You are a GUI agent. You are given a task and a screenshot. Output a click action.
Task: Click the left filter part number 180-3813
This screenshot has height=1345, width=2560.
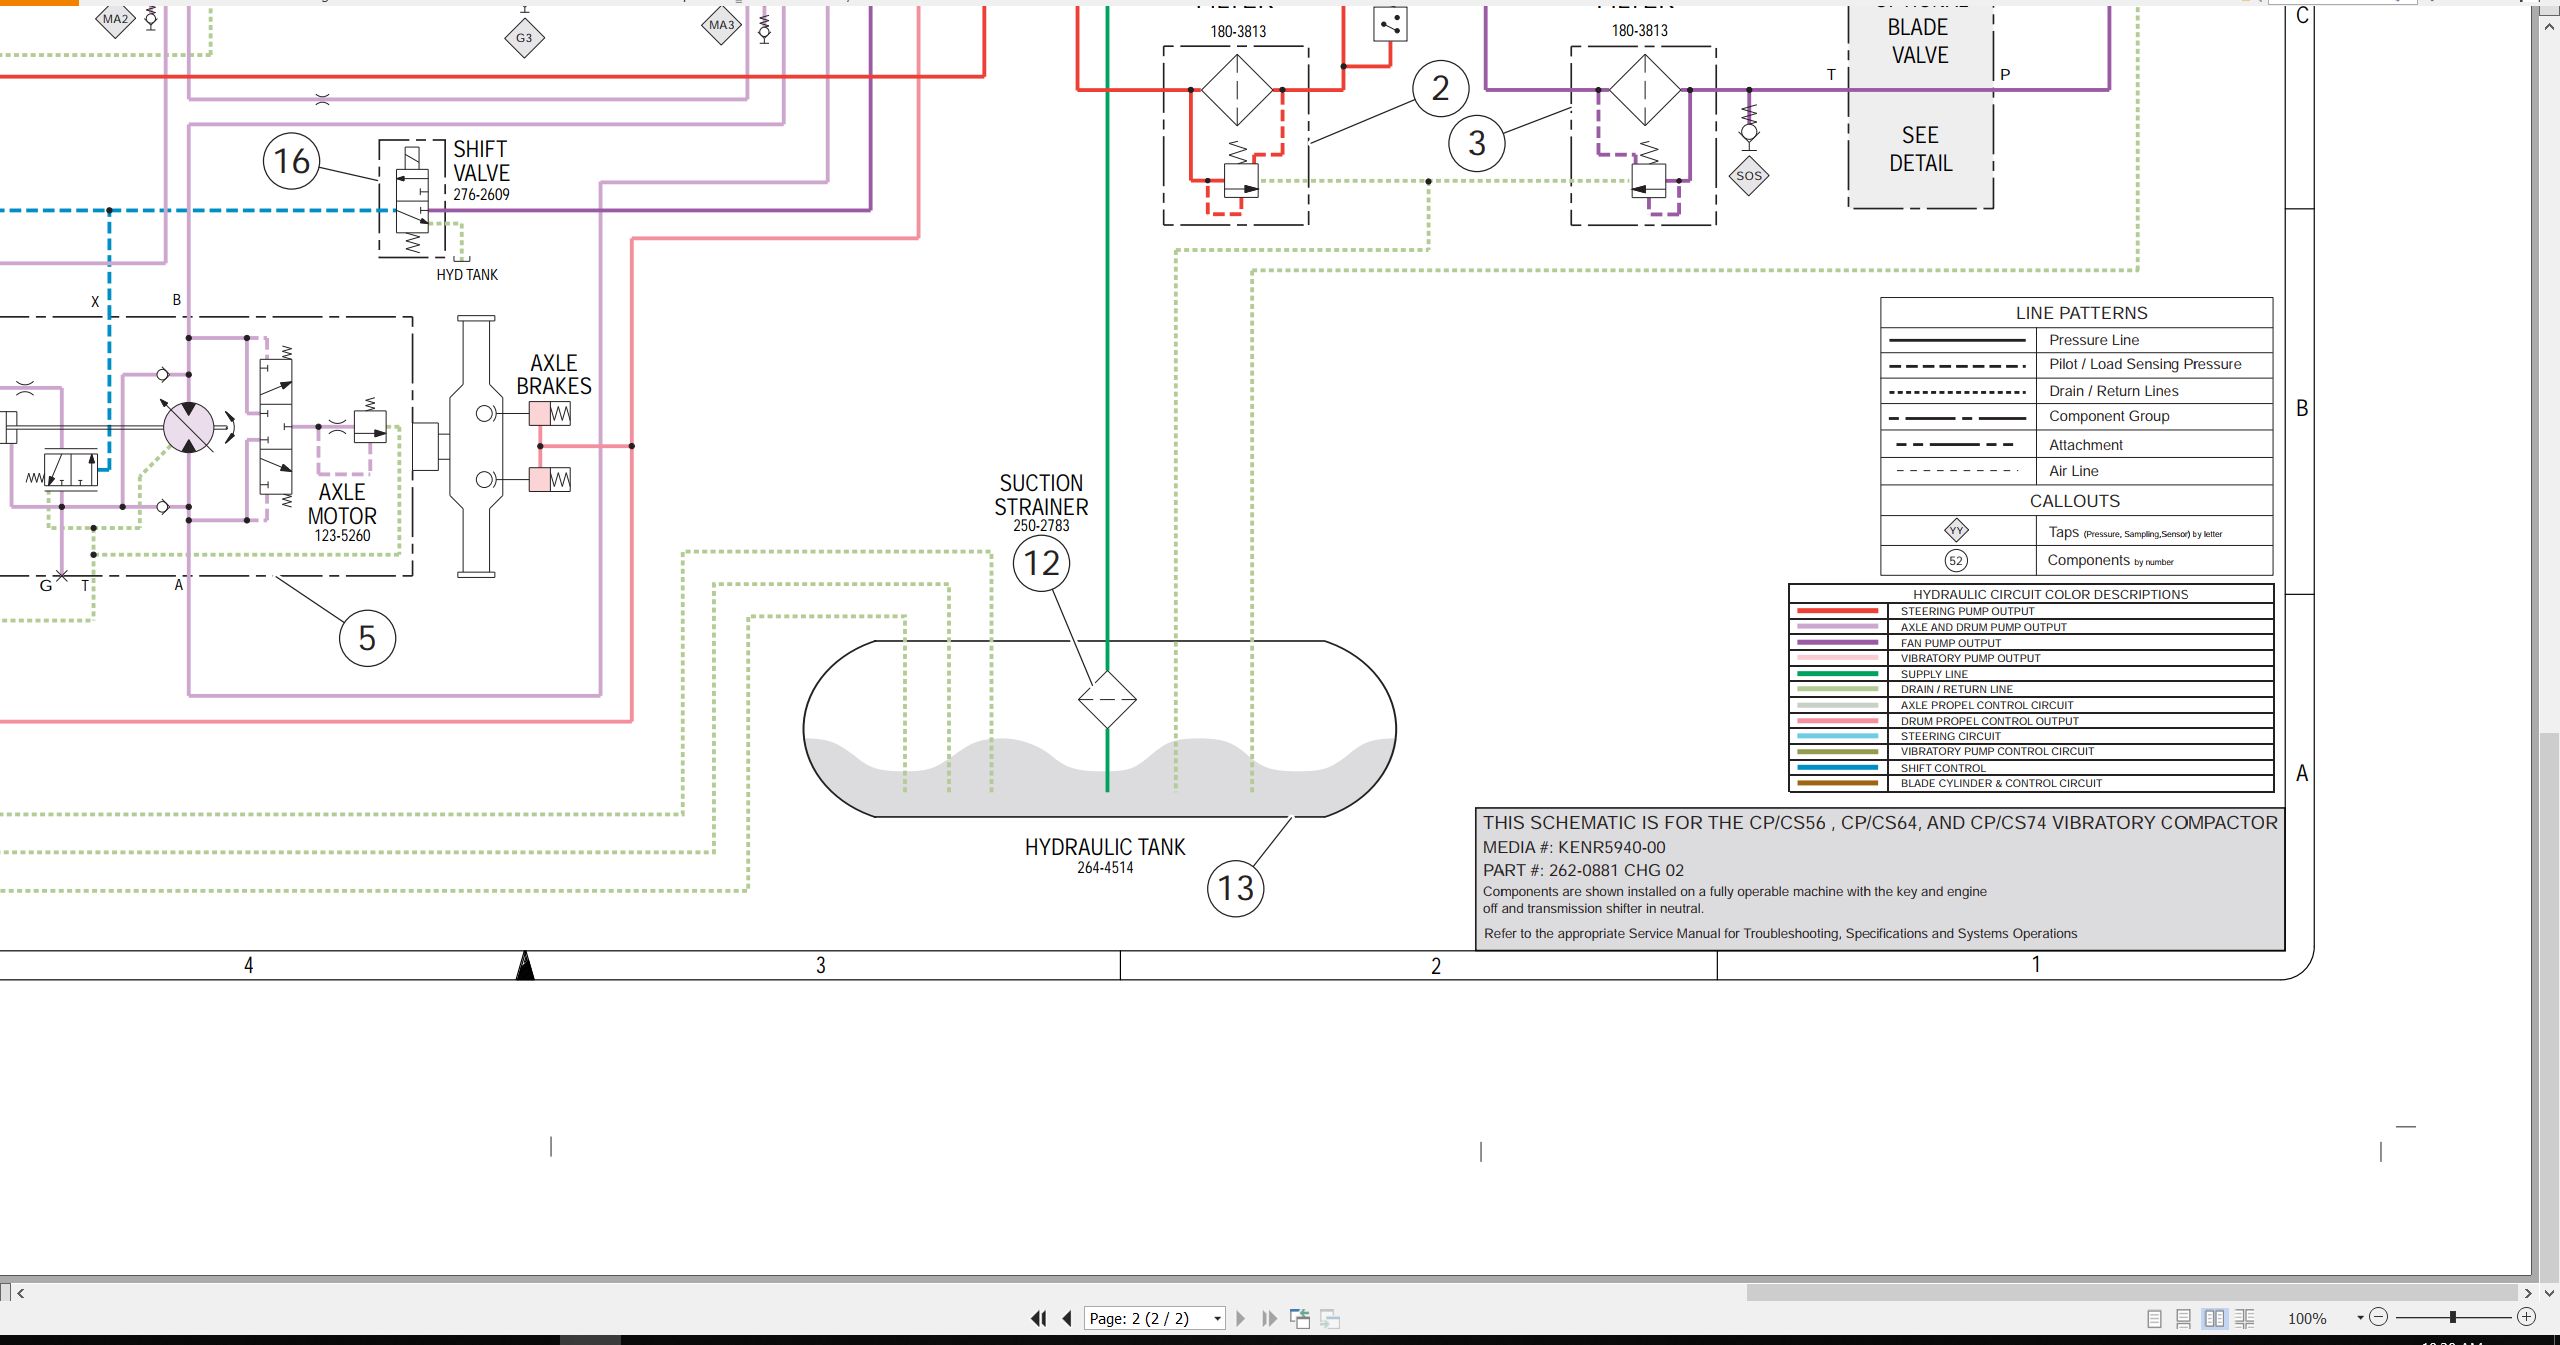click(1238, 31)
